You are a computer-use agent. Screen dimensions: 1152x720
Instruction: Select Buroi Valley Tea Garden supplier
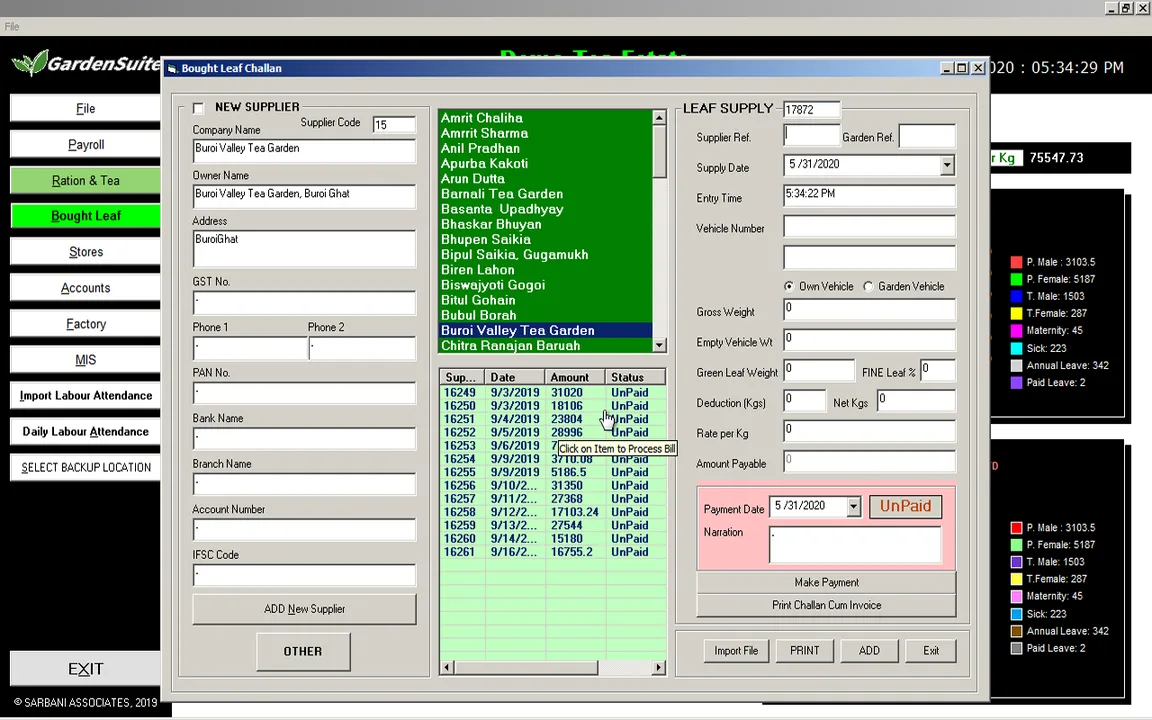tap(545, 331)
